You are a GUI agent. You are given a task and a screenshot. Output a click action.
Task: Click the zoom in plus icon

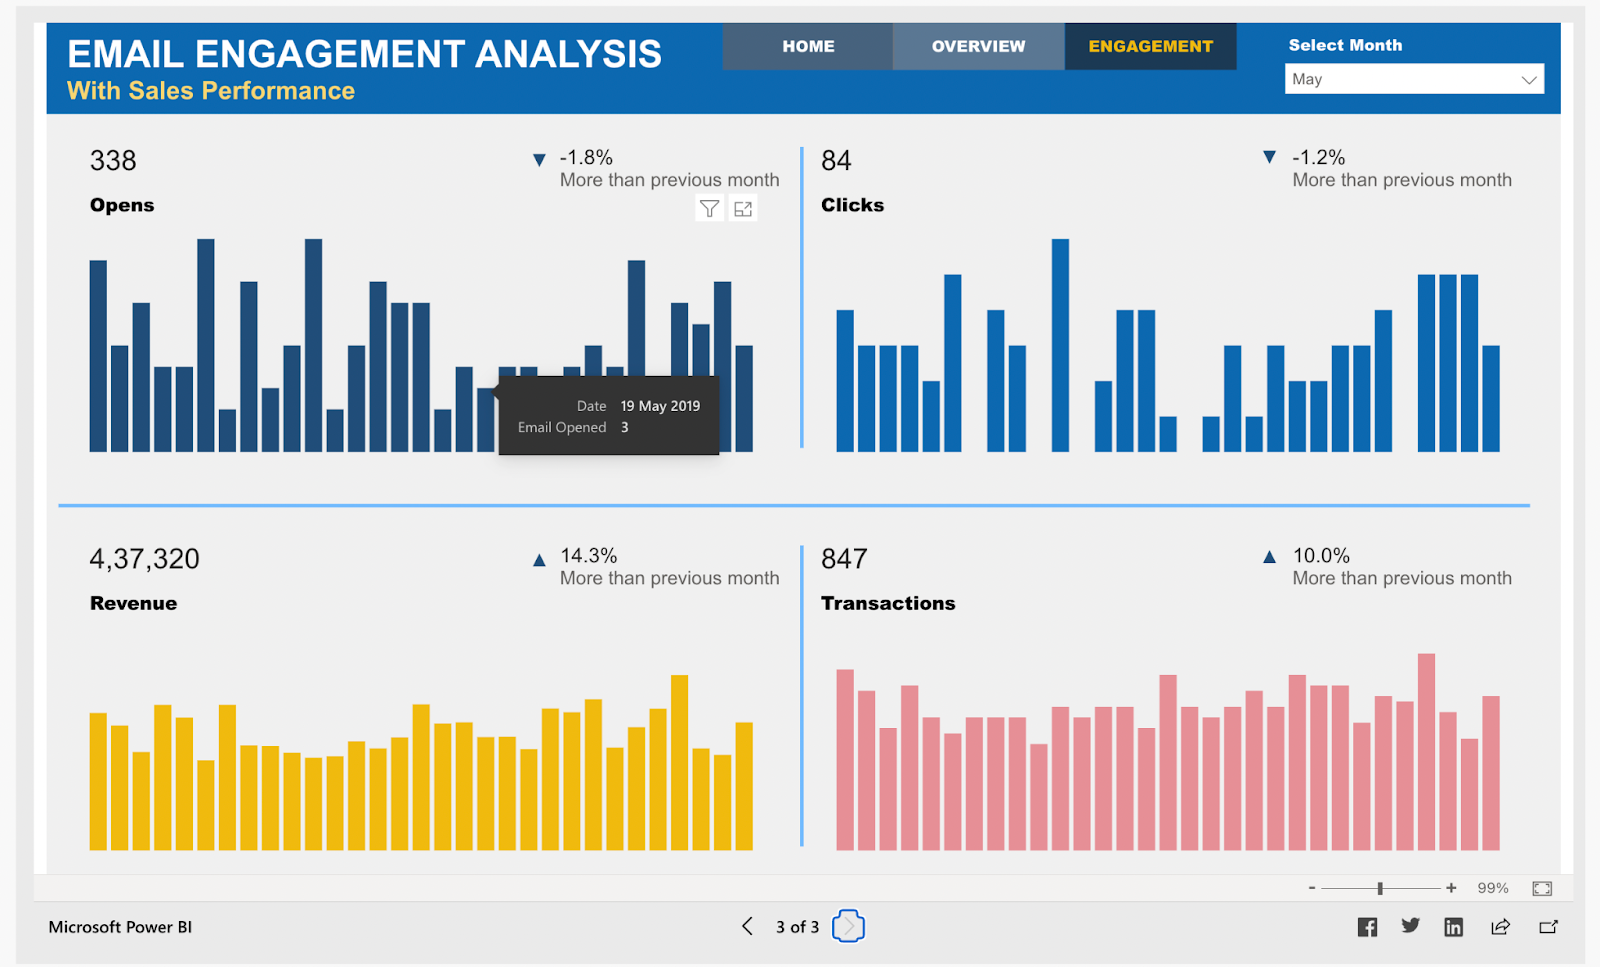1451,887
